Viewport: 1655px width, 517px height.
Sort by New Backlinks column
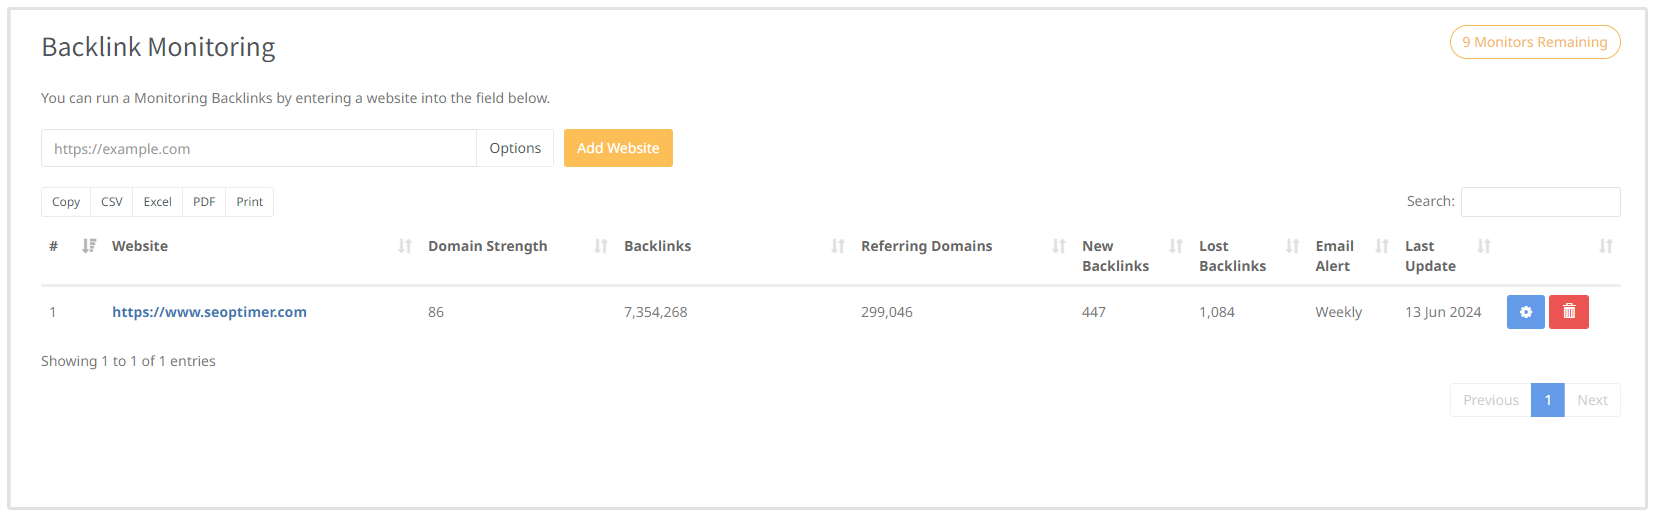tap(1115, 256)
